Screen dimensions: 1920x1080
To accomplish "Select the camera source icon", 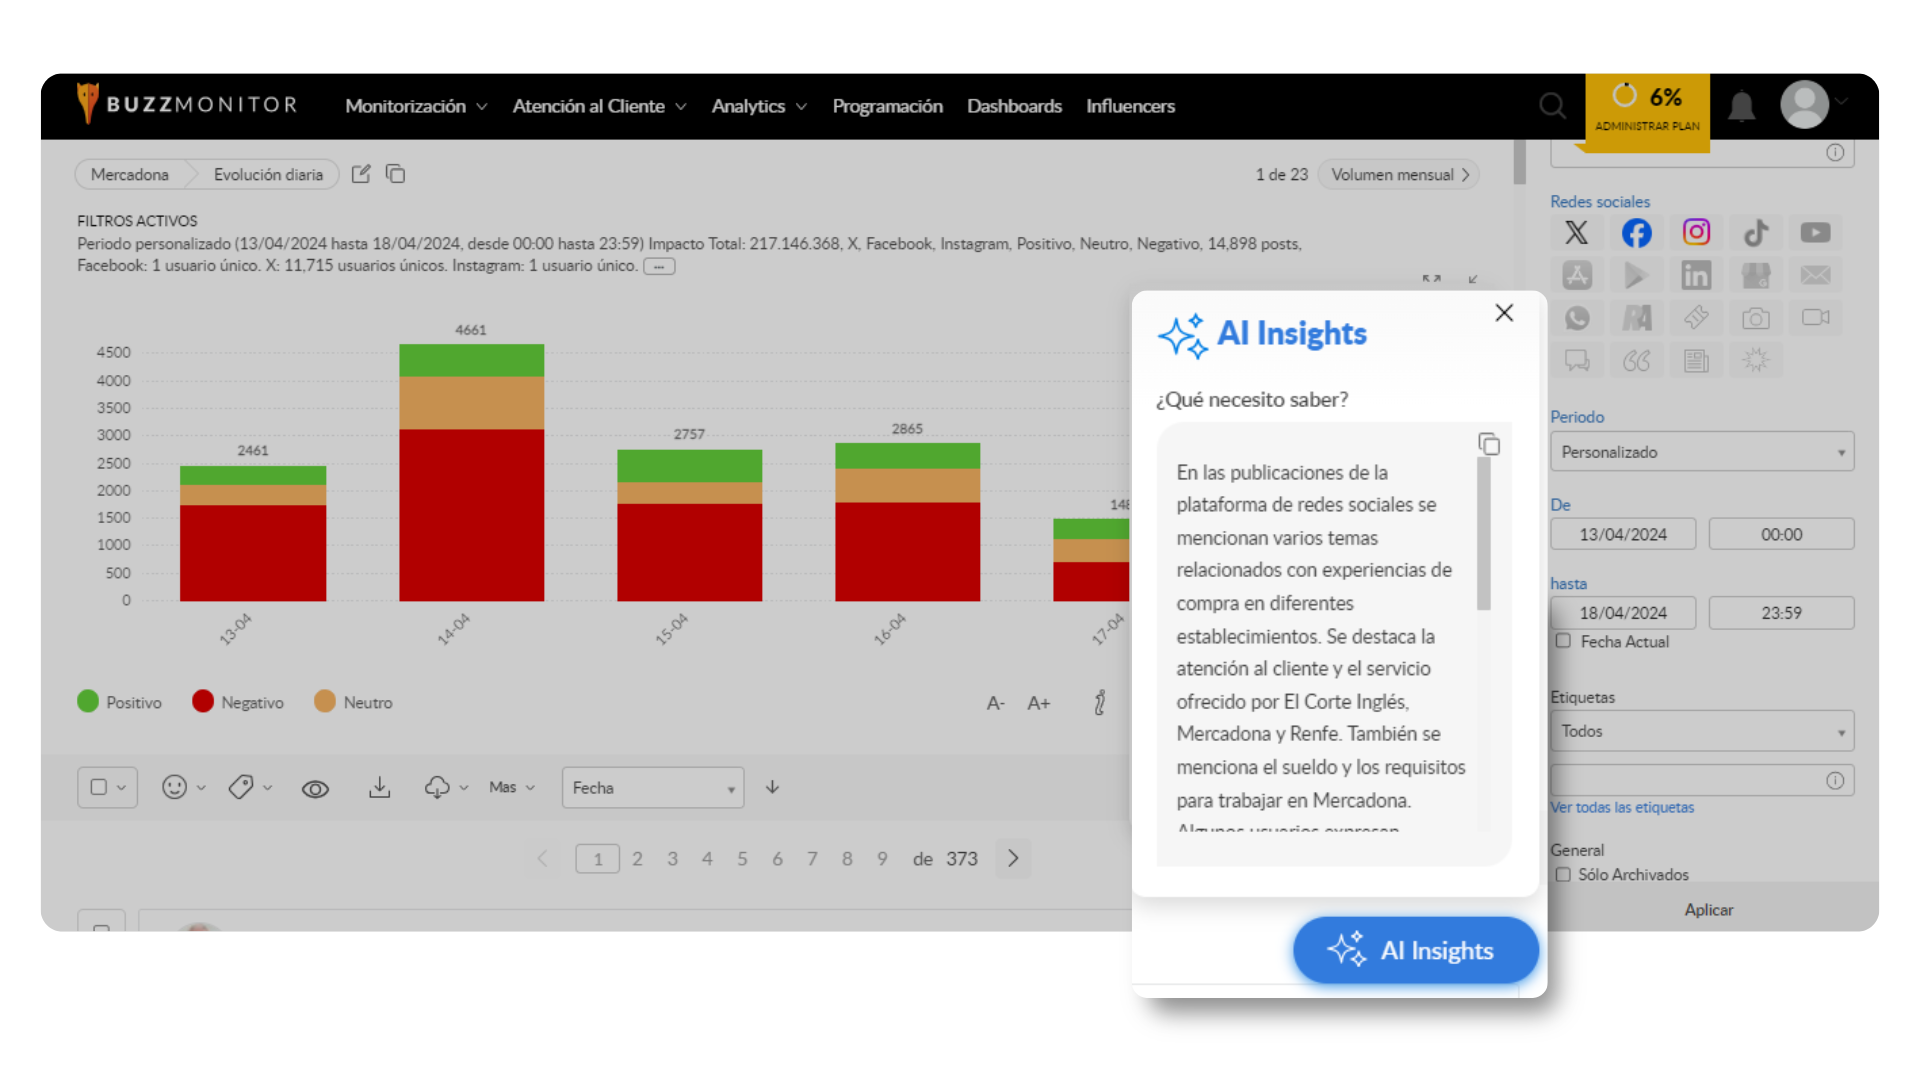I will (1756, 318).
